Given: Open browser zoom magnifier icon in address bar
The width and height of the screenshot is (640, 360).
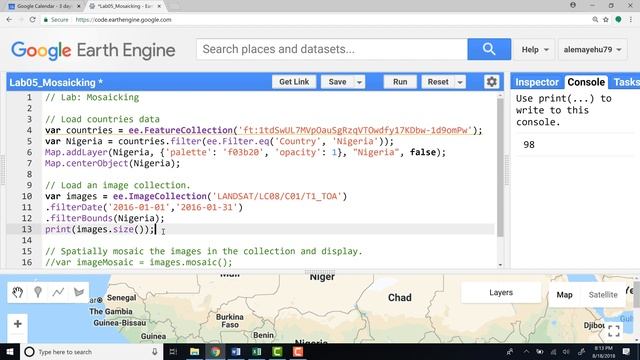Looking at the screenshot, I should coord(595,20).
